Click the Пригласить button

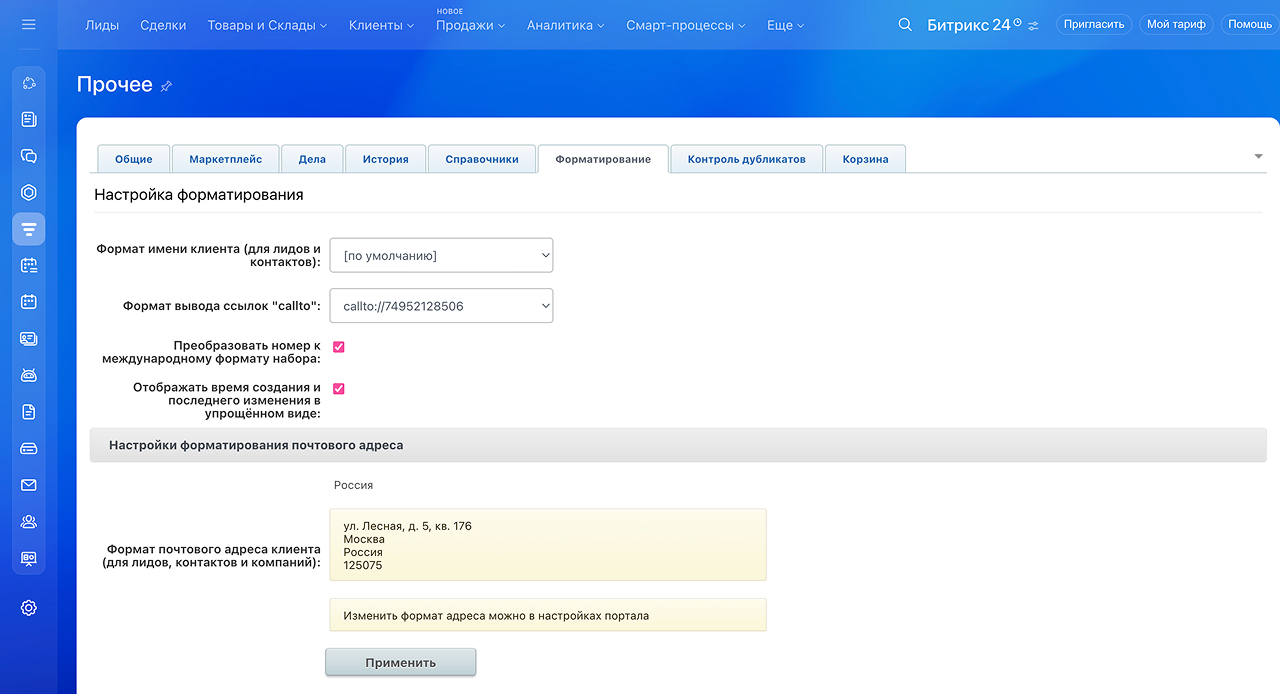pos(1094,24)
